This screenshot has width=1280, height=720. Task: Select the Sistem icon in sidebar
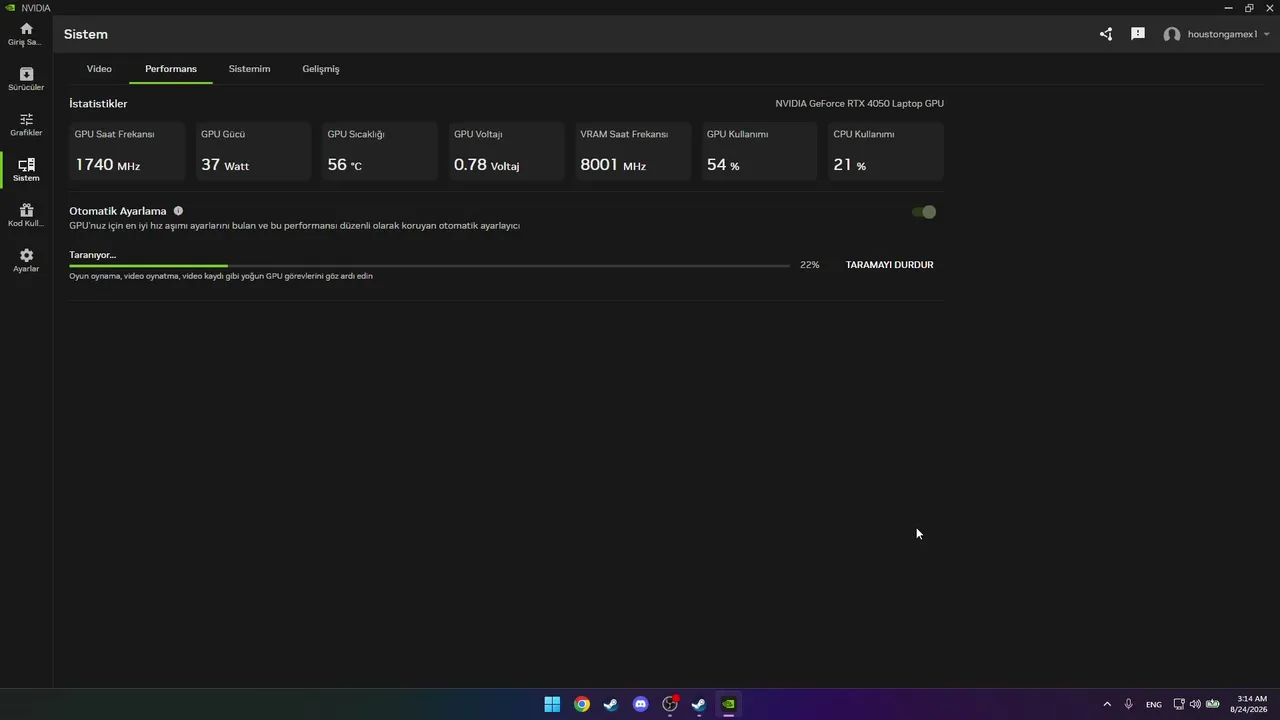26,165
